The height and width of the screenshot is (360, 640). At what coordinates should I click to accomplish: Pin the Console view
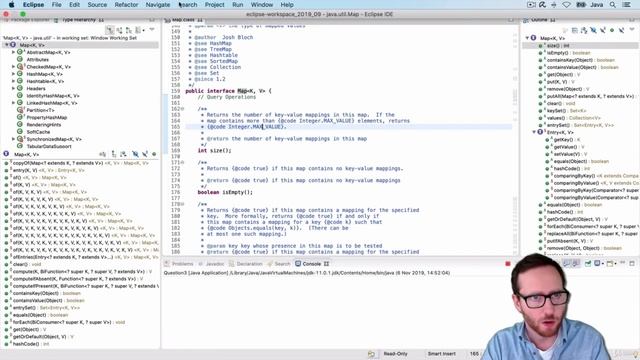[x=588, y=264]
